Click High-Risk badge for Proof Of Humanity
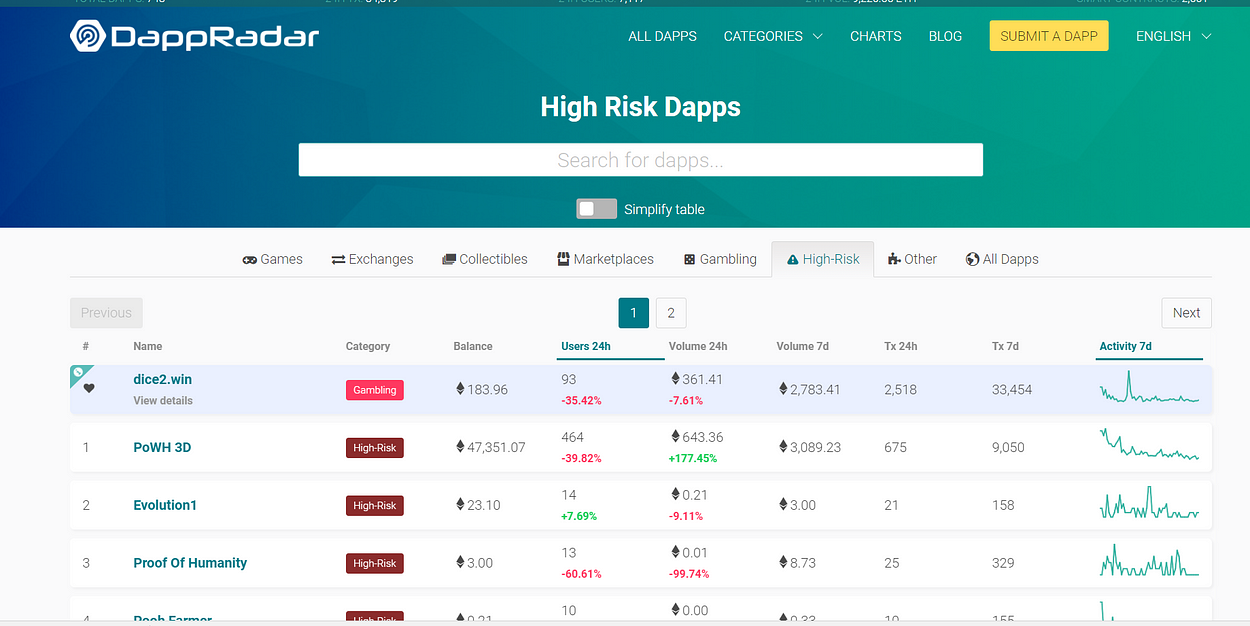The height and width of the screenshot is (626, 1250). pos(375,564)
